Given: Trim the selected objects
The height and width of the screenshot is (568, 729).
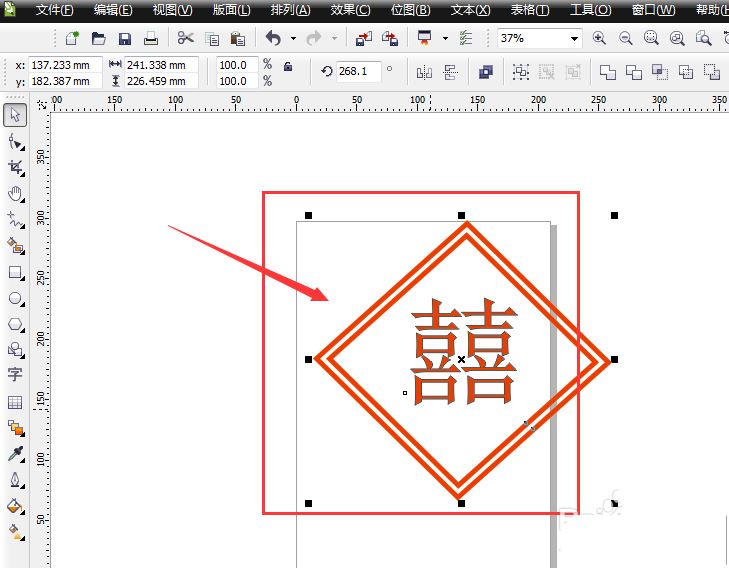Looking at the screenshot, I should (634, 72).
